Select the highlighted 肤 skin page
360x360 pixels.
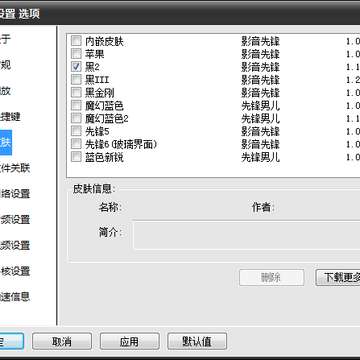tap(6, 142)
